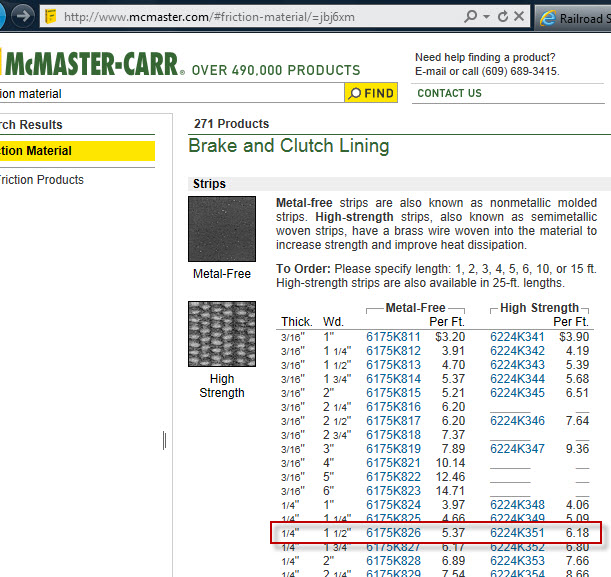Click the 14.71 price for 6175K823
The image size is (611, 577).
450,491
